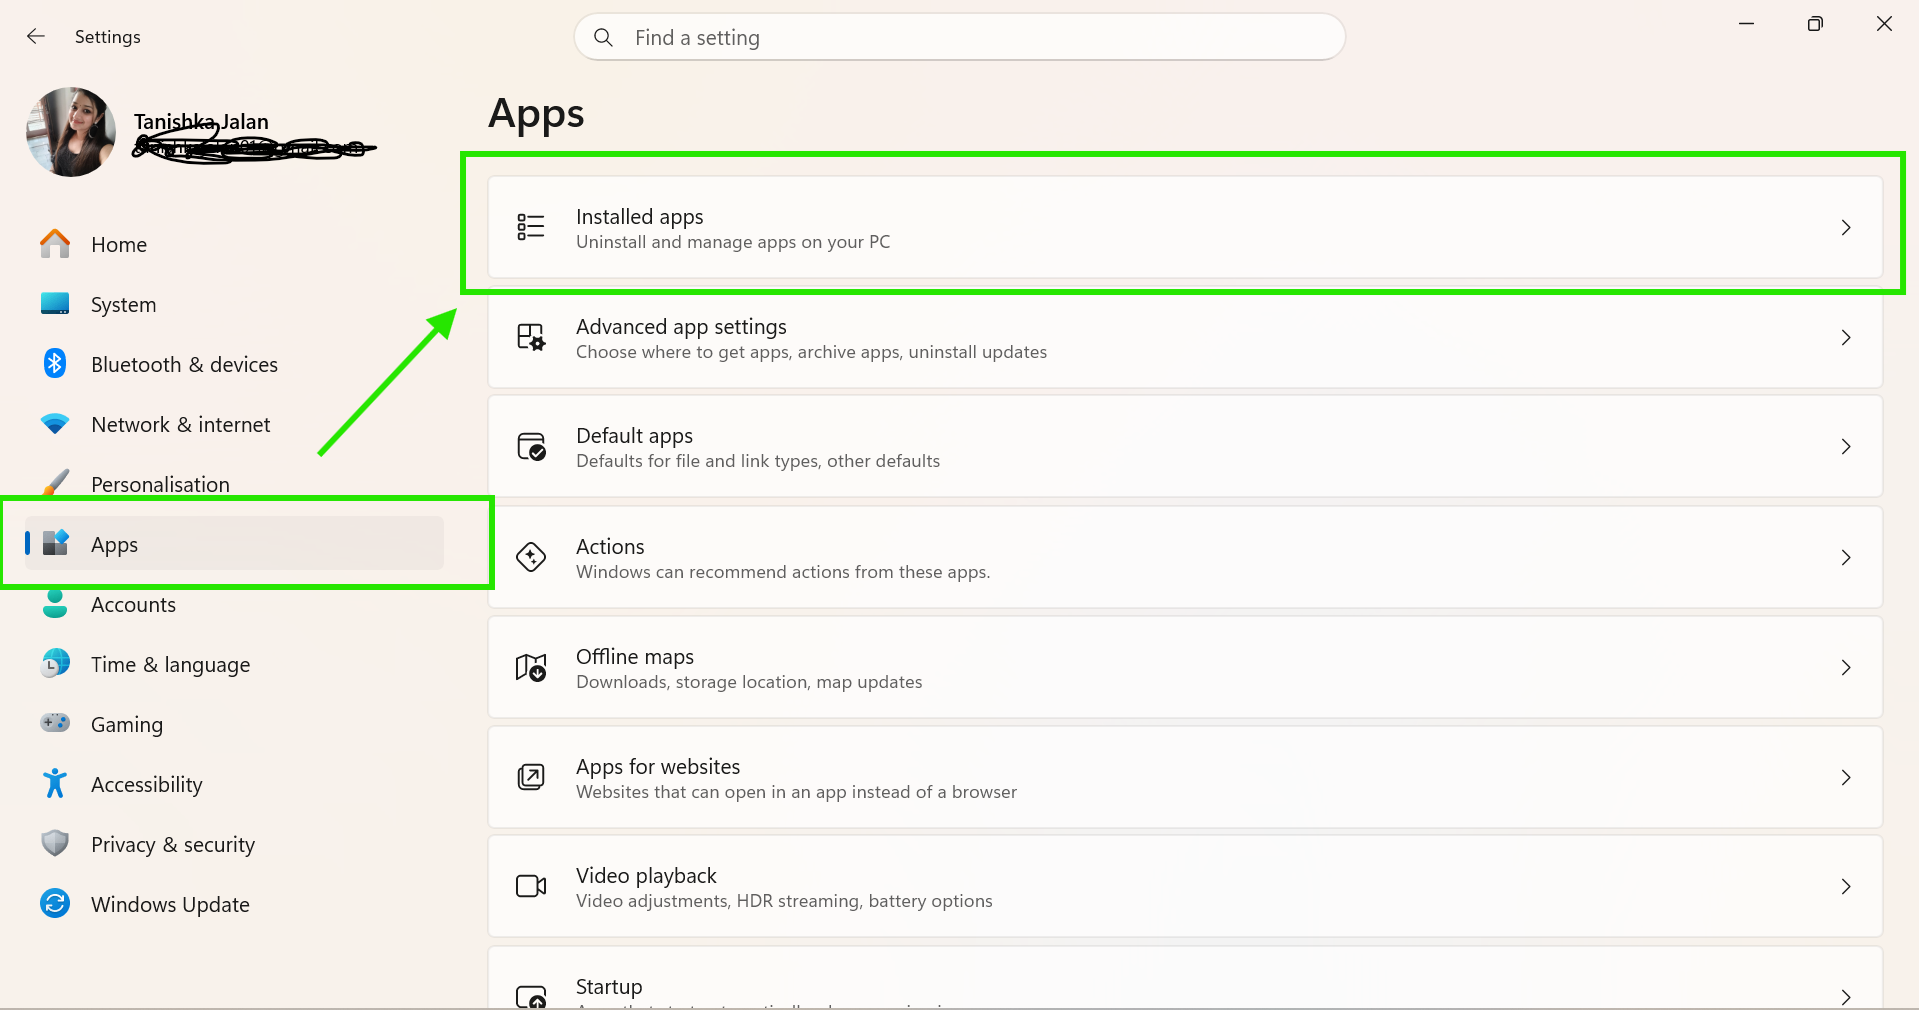The image size is (1919, 1010).
Task: Close the Settings window
Action: (x=1884, y=24)
